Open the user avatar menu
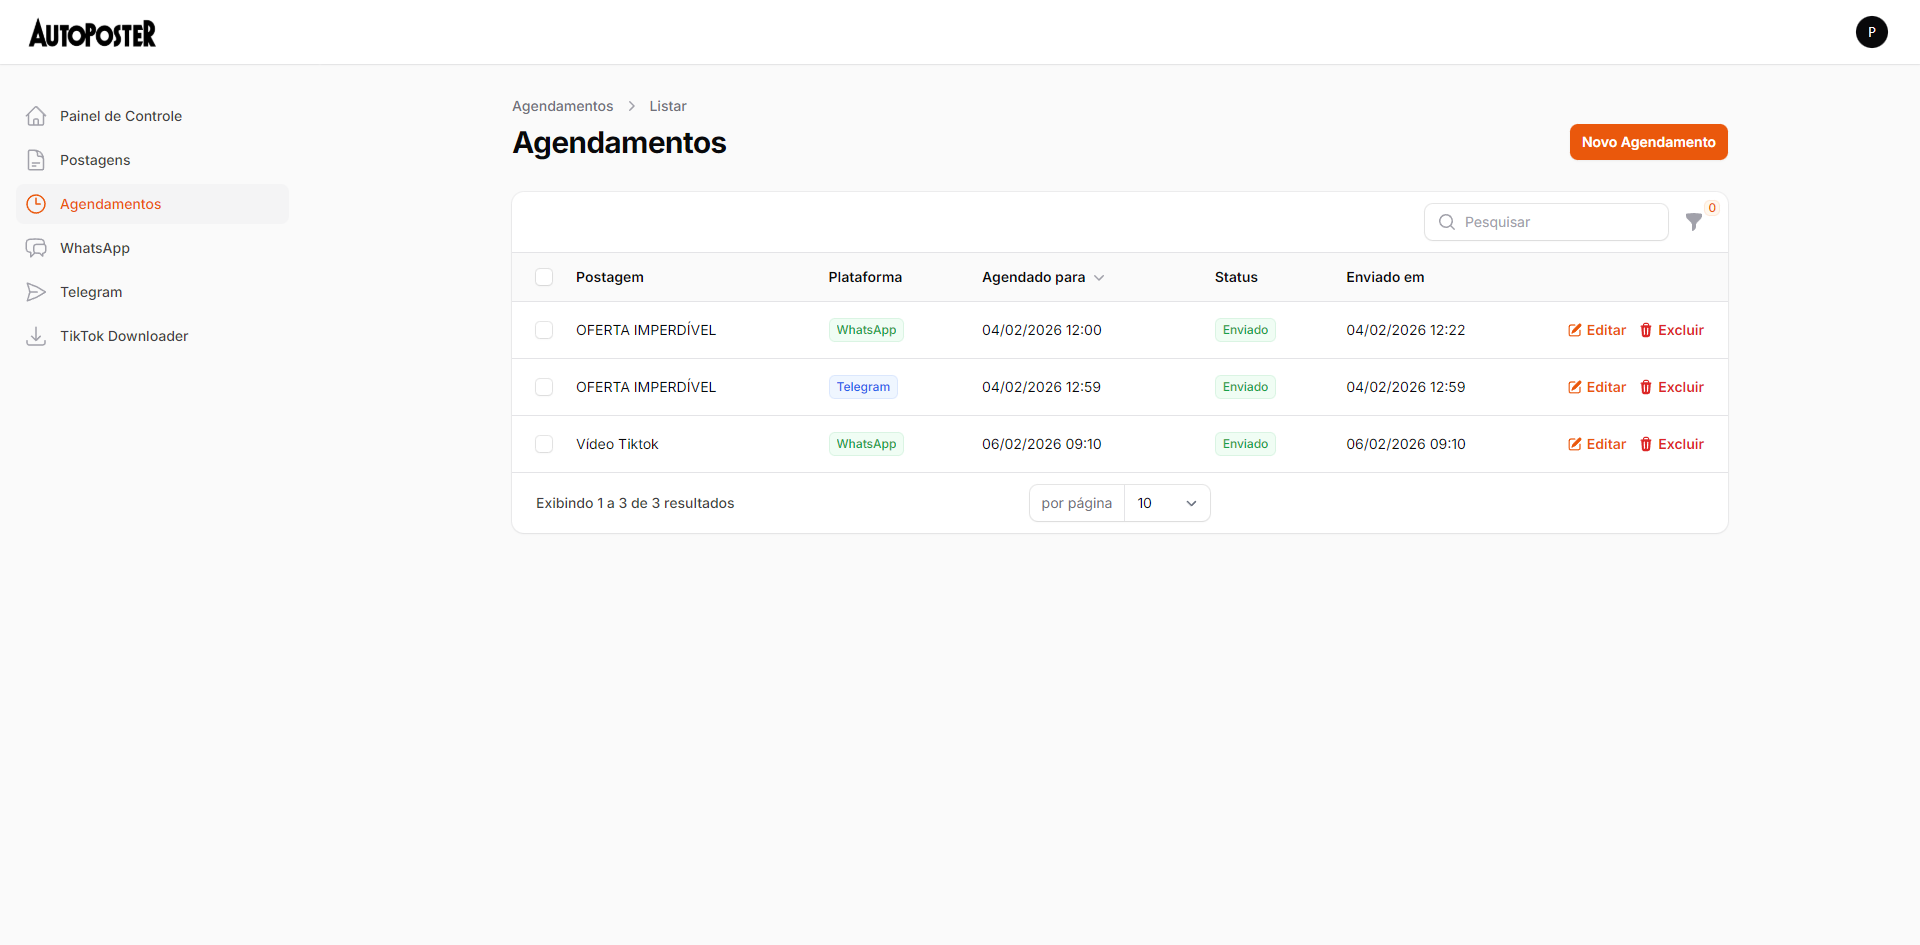The height and width of the screenshot is (945, 1920). click(x=1871, y=32)
